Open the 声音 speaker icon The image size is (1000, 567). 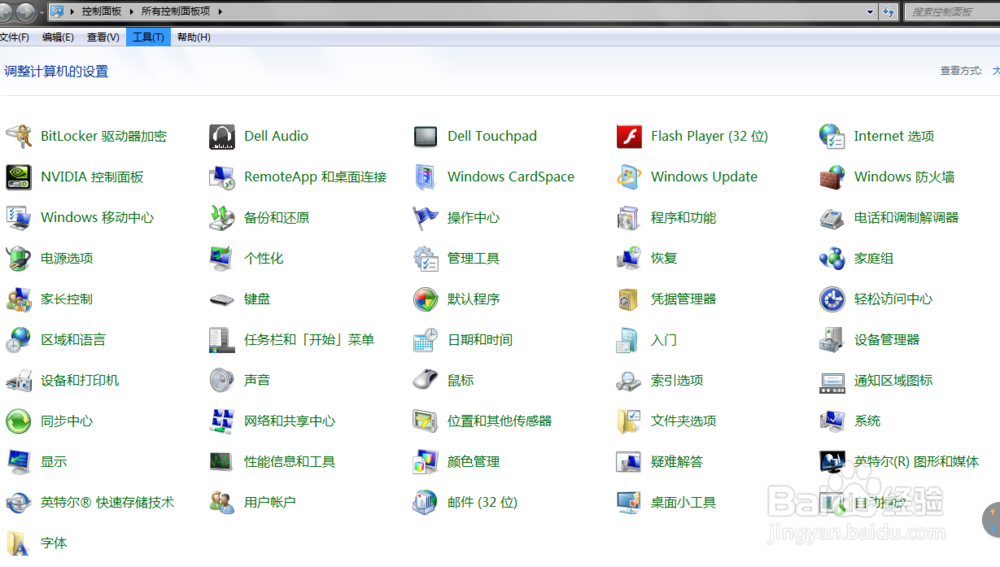click(222, 380)
